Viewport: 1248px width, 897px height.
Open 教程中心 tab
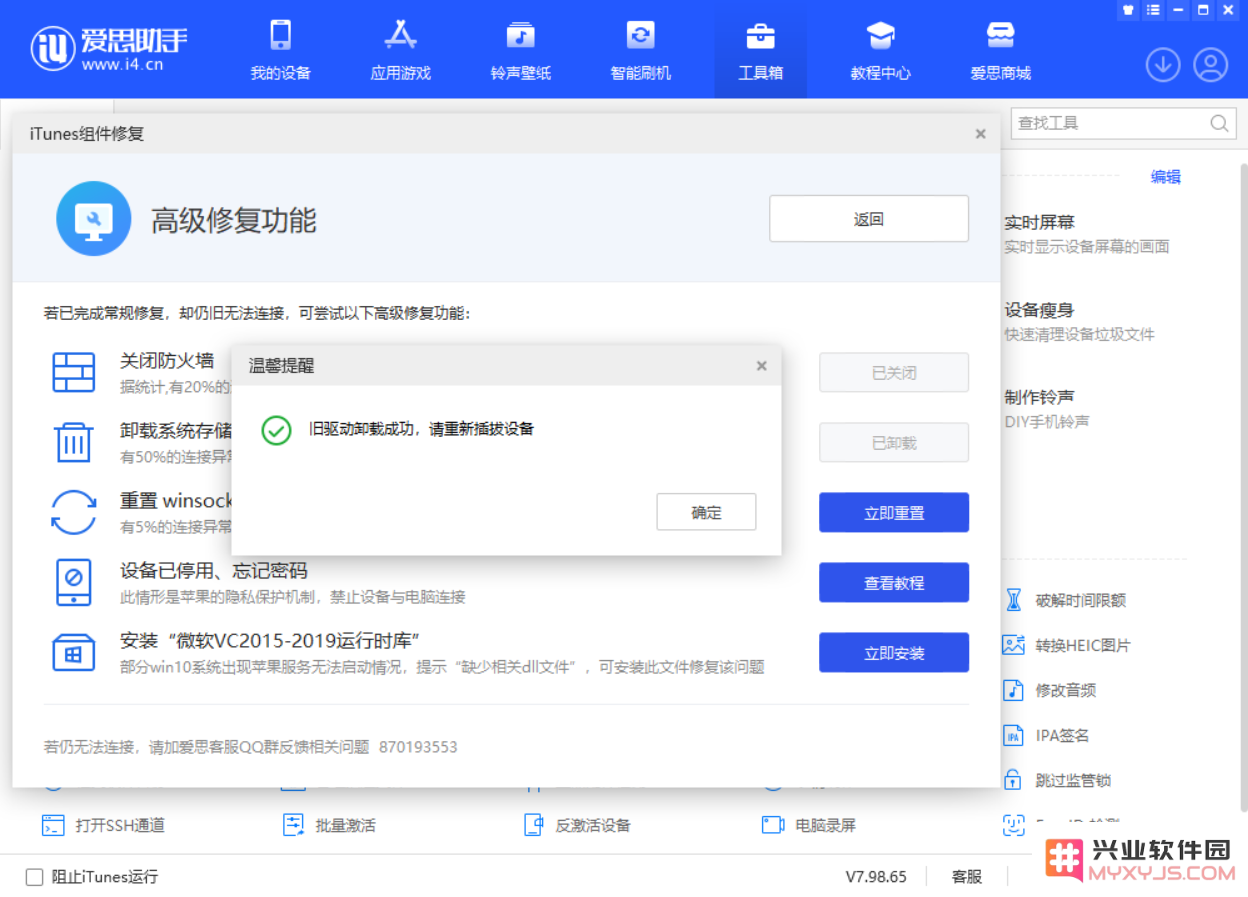tap(880, 49)
